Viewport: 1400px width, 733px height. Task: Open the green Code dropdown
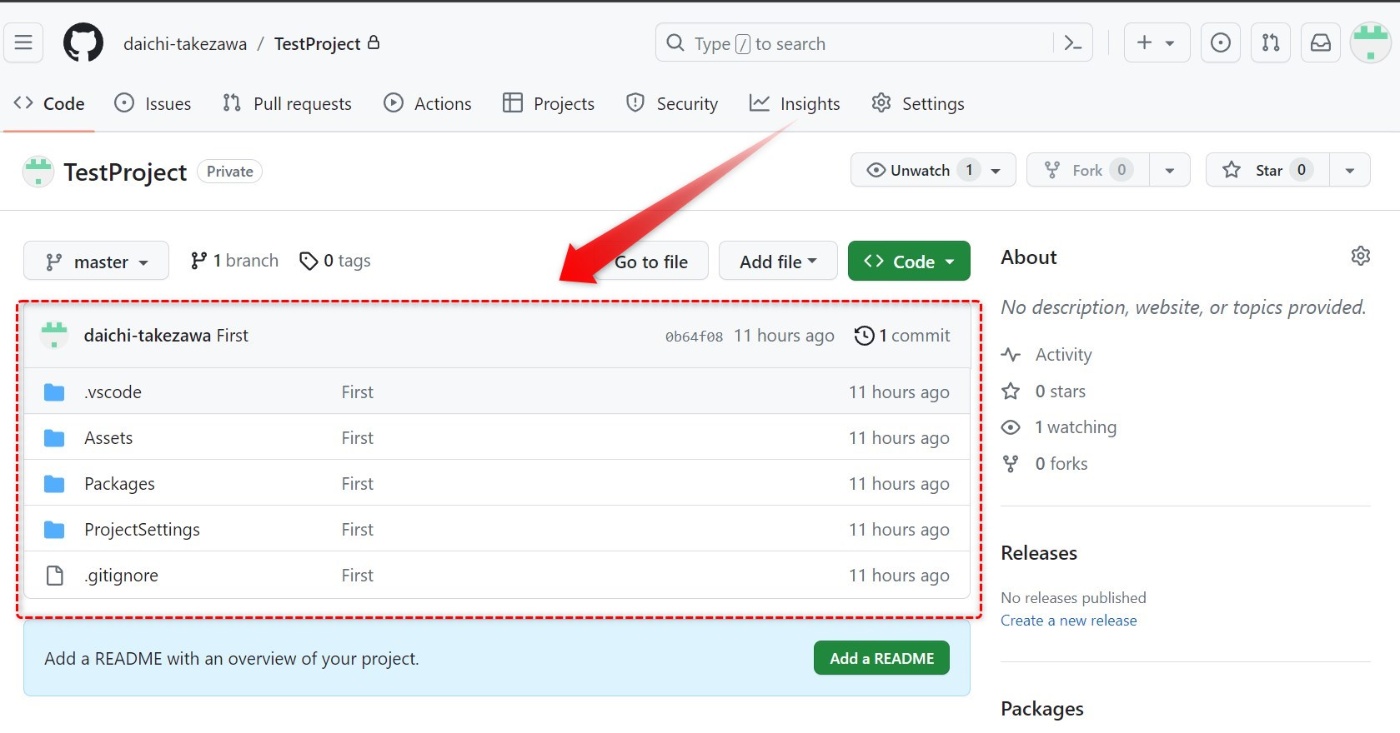coord(909,261)
